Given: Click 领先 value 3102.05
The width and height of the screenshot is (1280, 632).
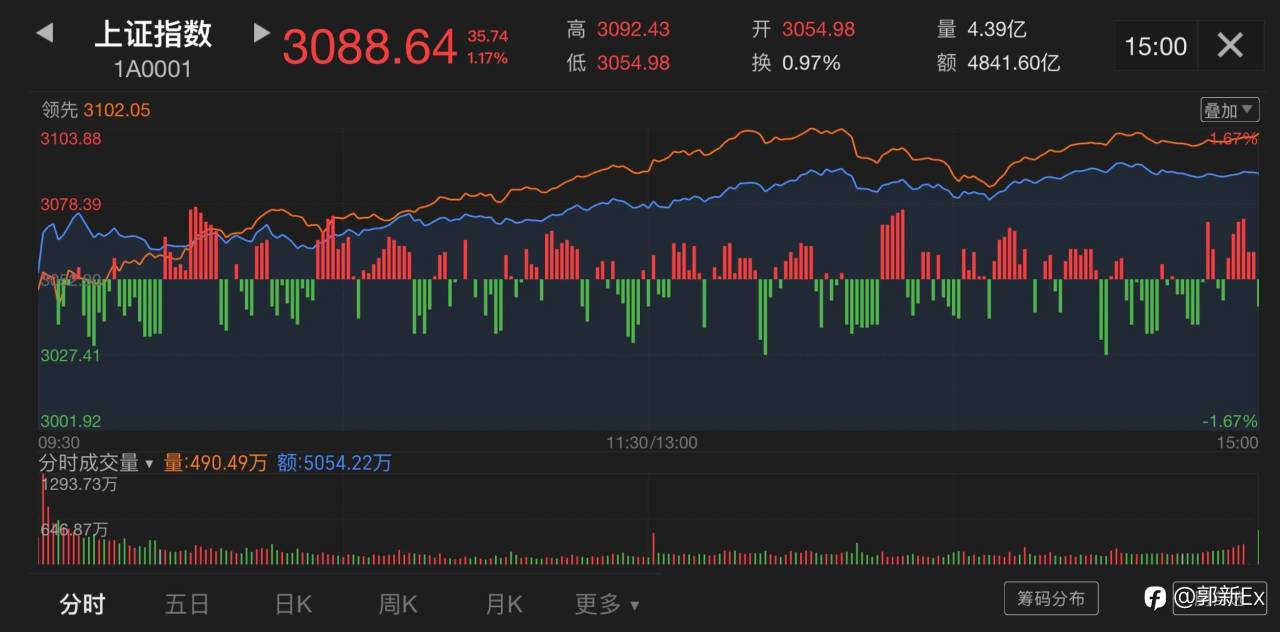Looking at the screenshot, I should point(117,110).
